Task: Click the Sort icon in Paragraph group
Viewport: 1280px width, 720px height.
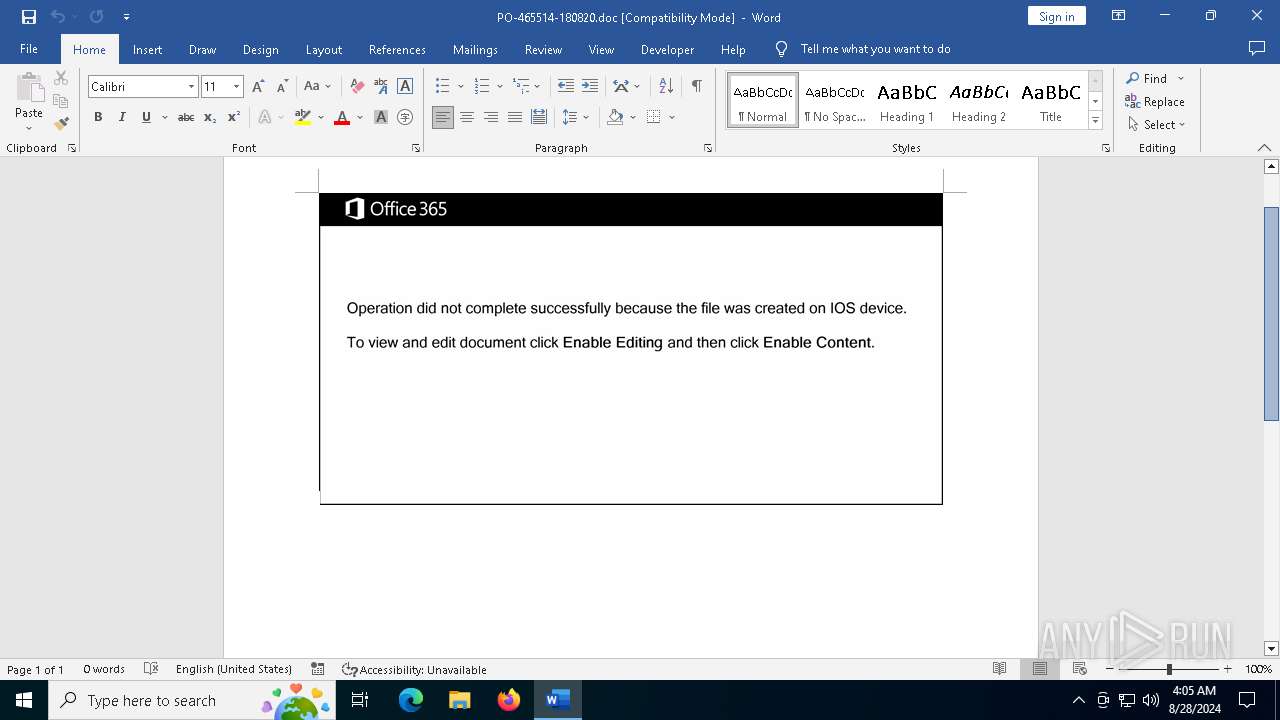Action: click(666, 87)
